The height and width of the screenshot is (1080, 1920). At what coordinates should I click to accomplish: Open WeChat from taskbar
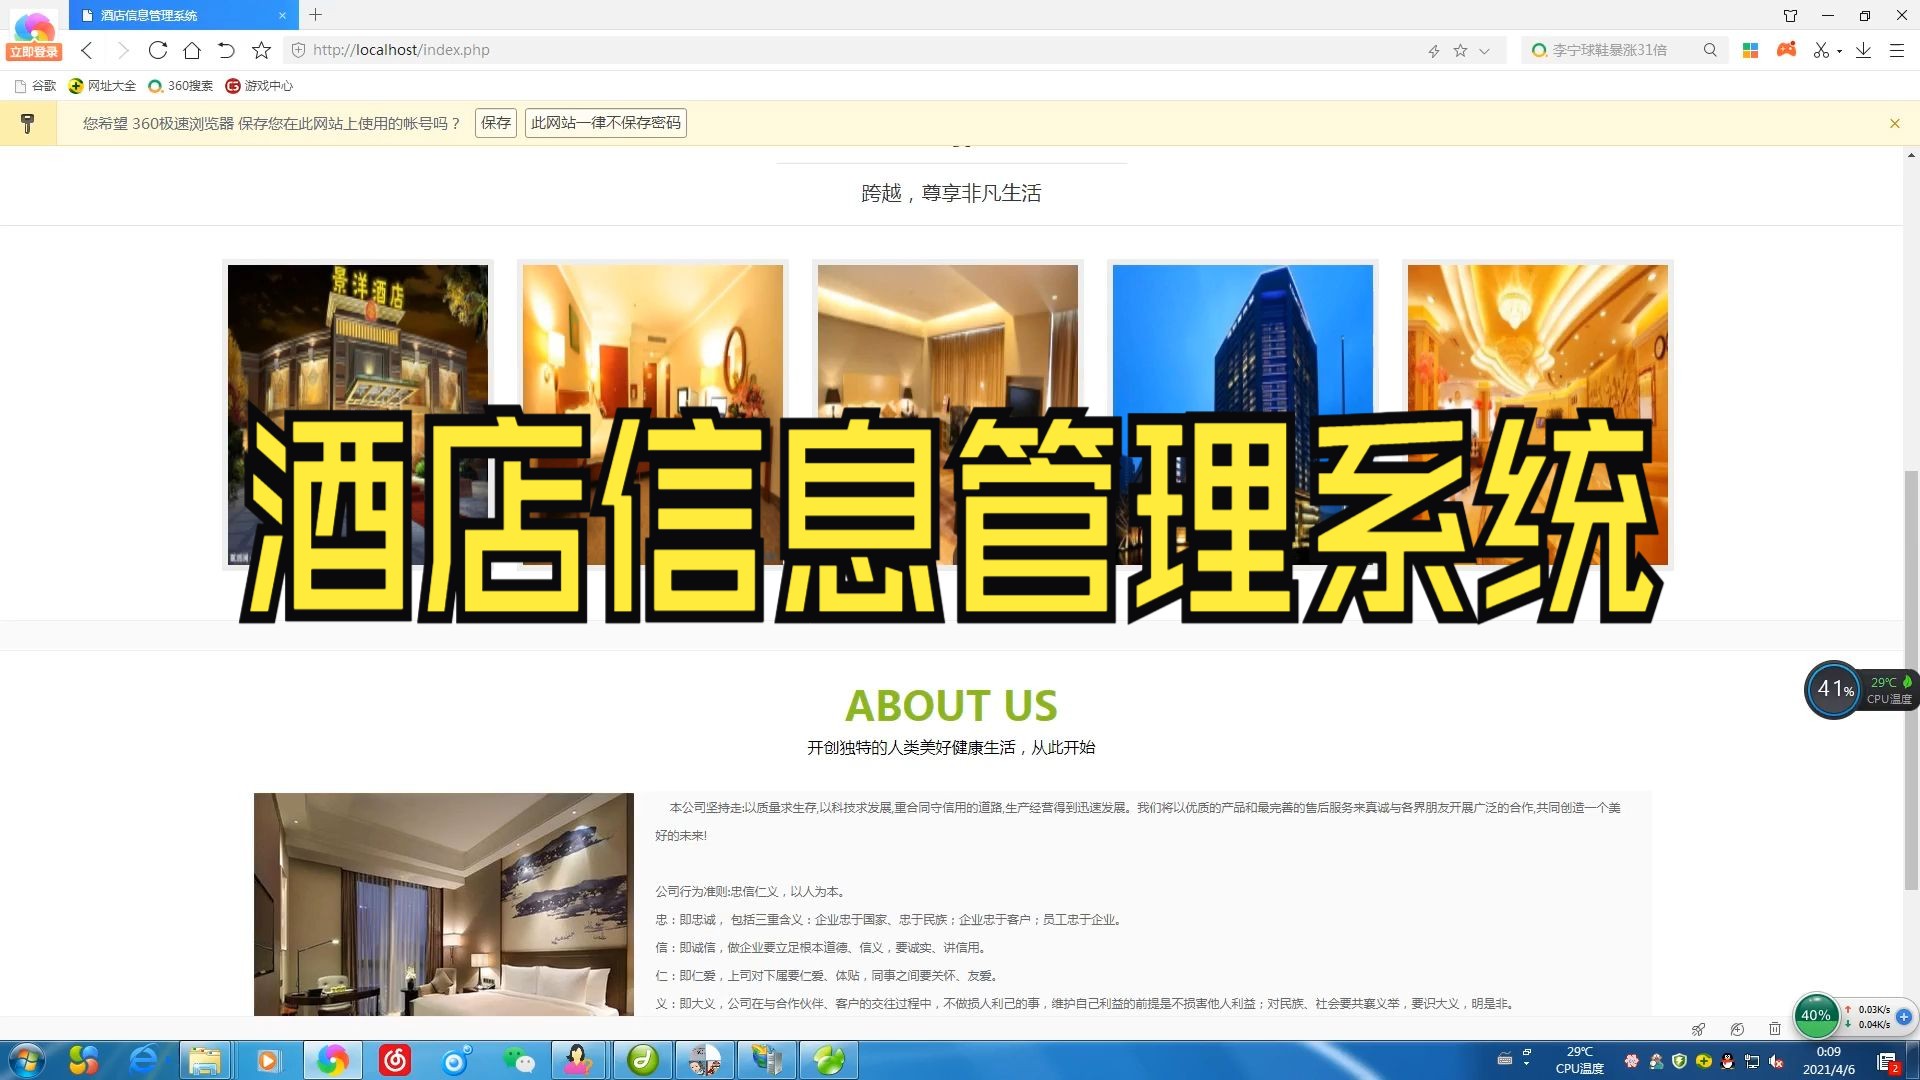(518, 1060)
